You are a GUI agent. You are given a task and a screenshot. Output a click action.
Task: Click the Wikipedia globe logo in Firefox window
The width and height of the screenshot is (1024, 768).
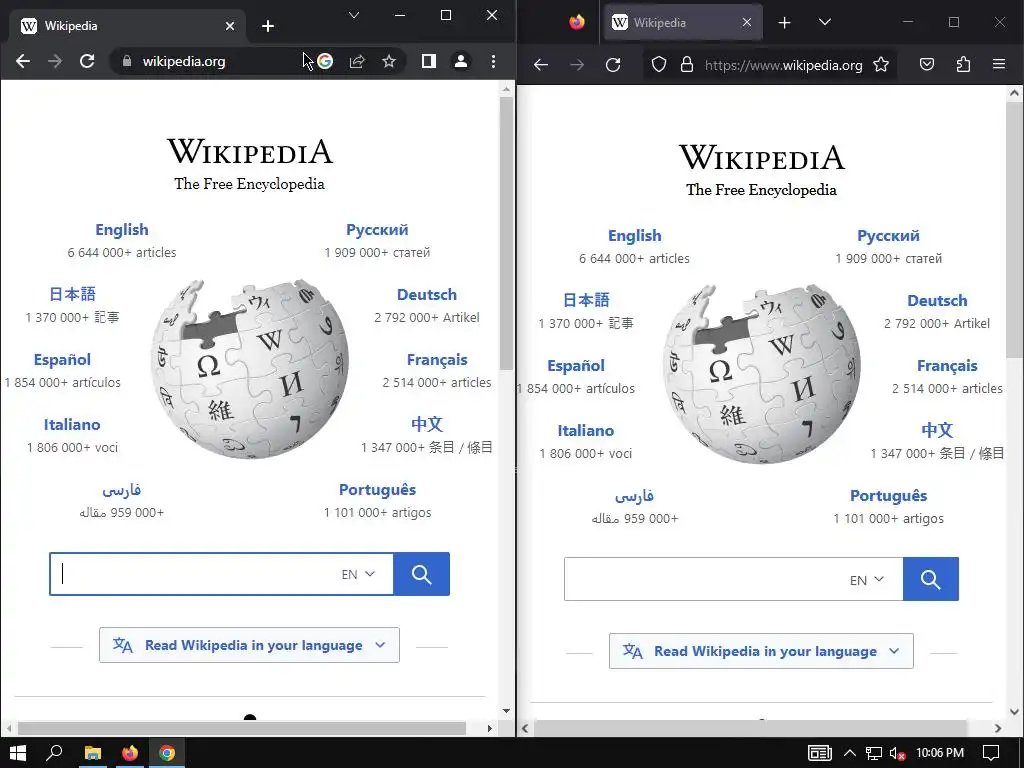tap(761, 374)
